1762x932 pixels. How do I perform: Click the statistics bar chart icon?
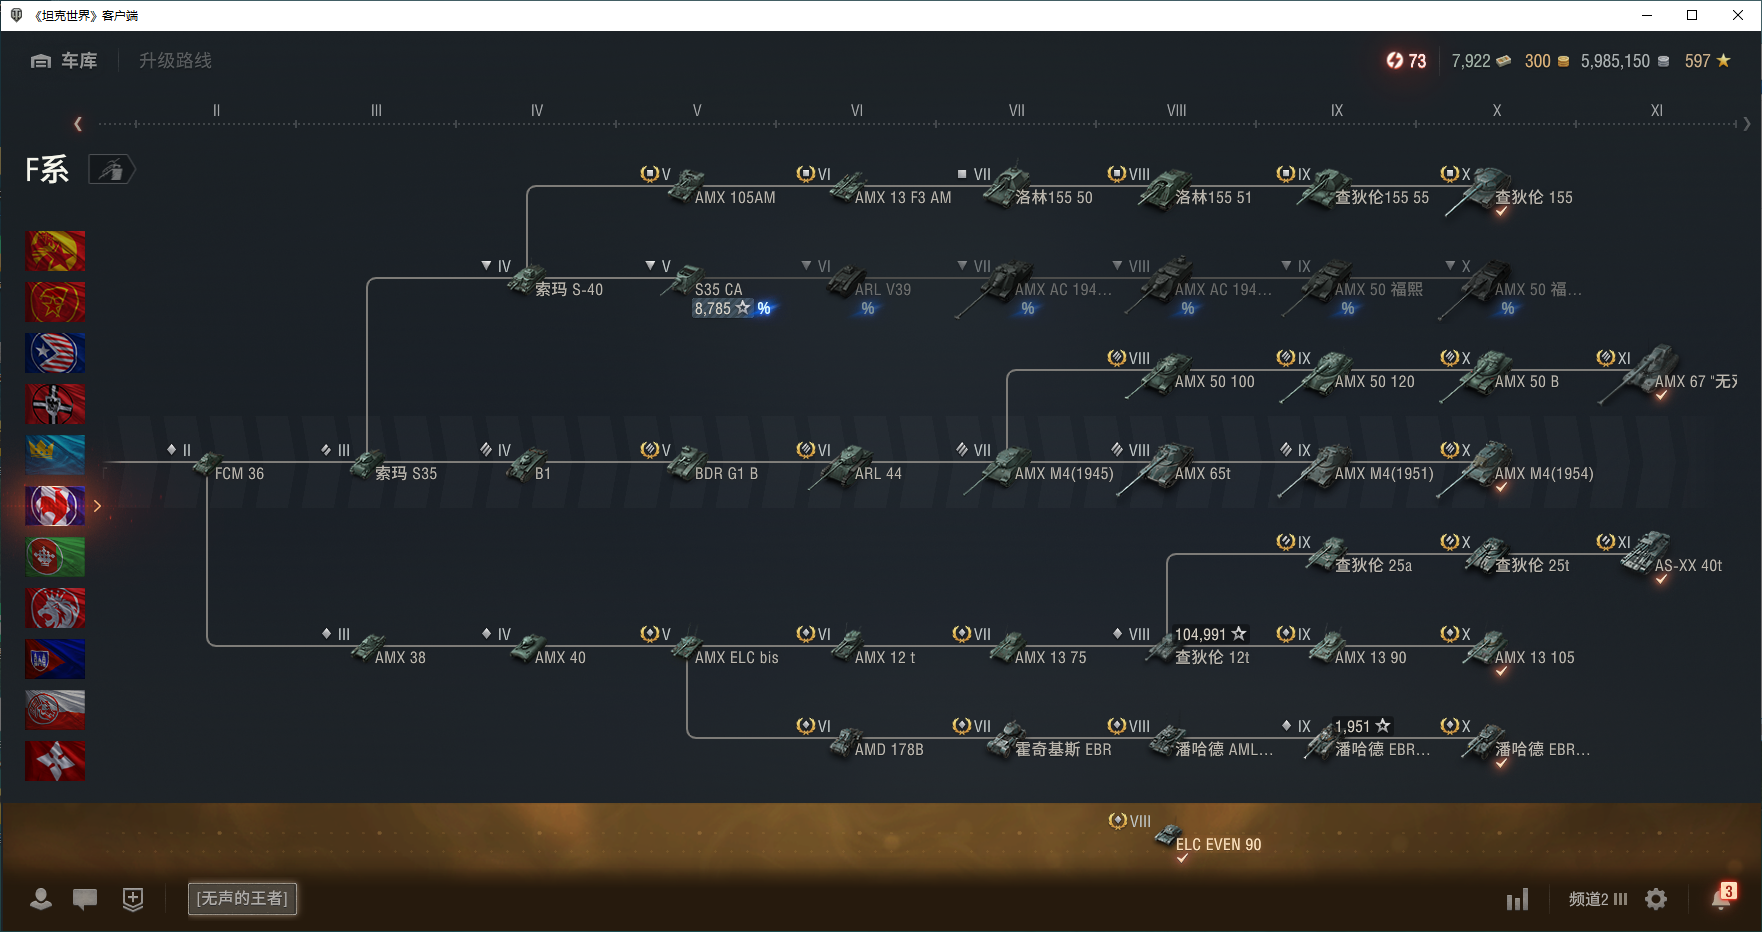1517,899
